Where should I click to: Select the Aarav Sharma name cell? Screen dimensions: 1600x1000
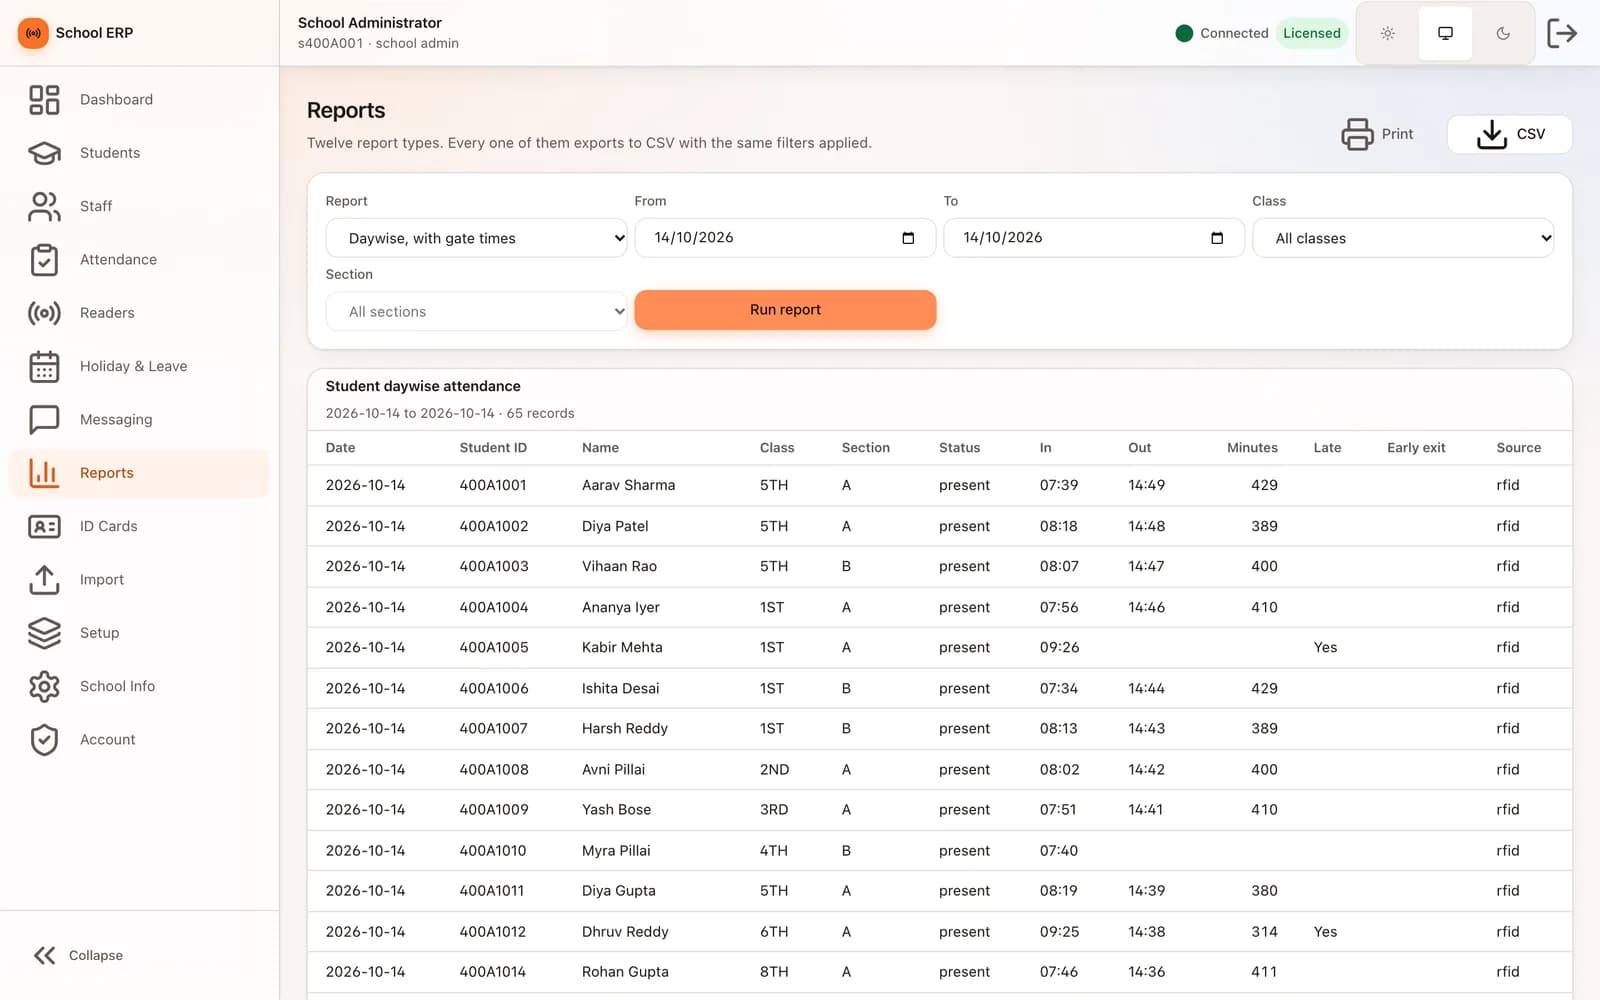pos(628,485)
